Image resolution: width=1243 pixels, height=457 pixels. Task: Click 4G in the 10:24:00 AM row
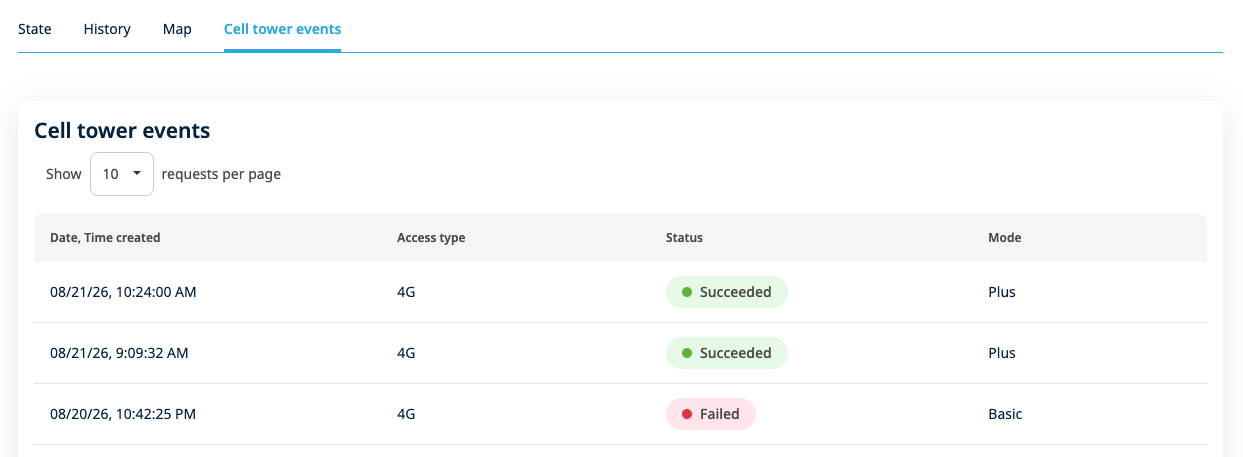tap(406, 292)
